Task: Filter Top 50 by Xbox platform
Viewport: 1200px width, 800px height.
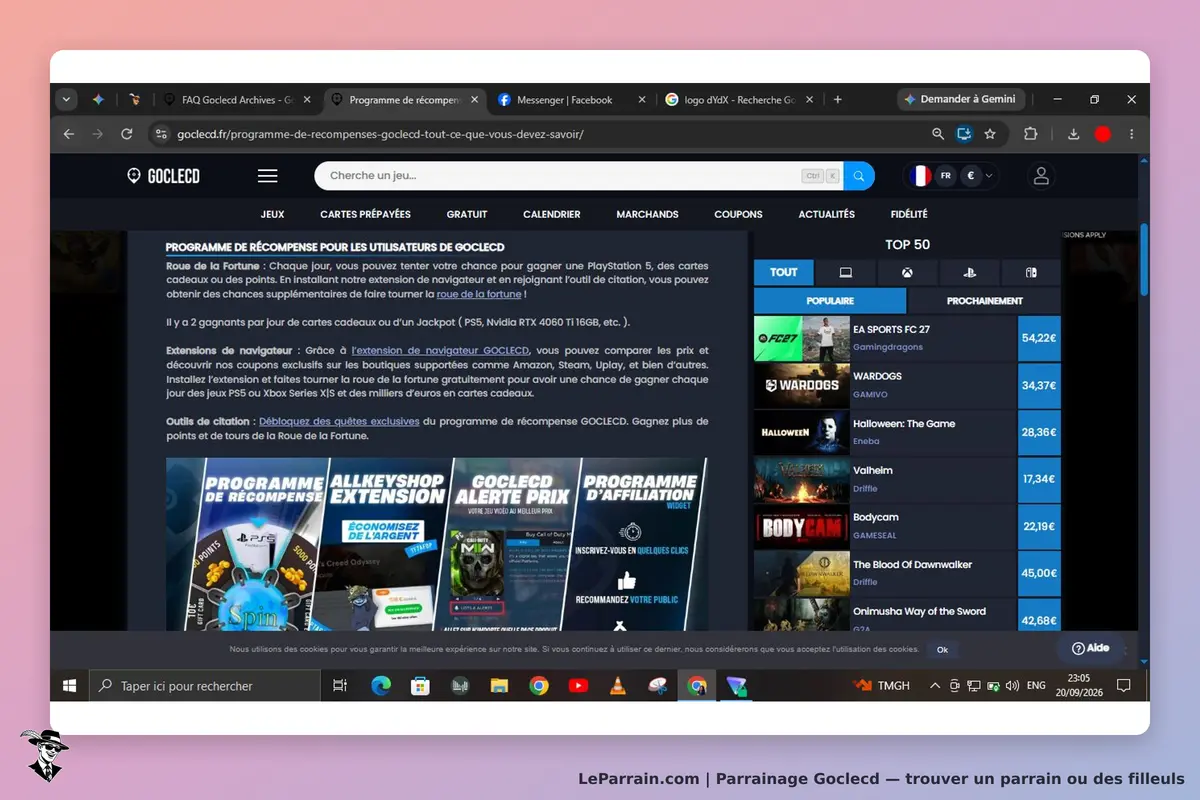Action: [907, 272]
